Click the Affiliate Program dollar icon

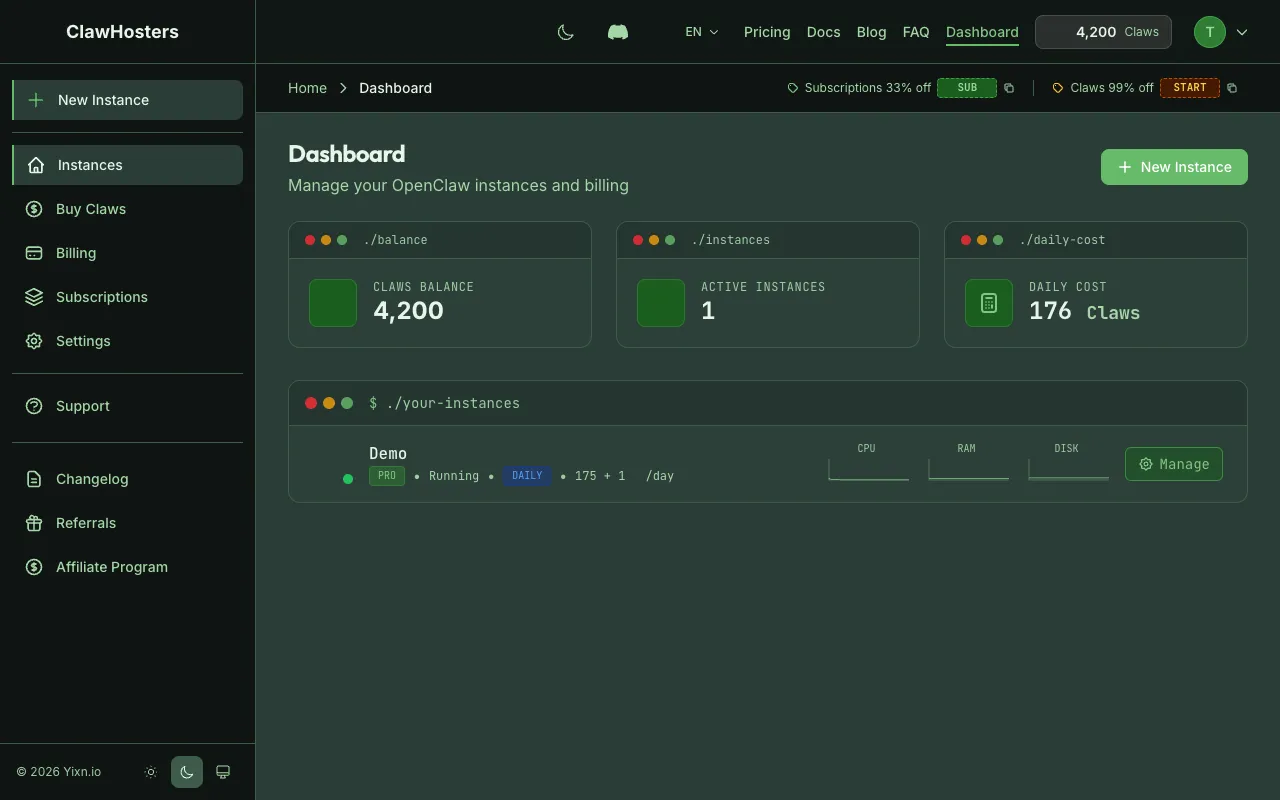[x=33, y=567]
